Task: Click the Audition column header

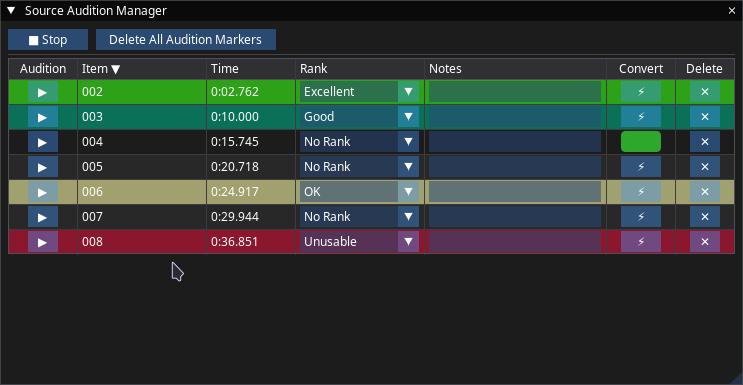Action: tap(43, 69)
